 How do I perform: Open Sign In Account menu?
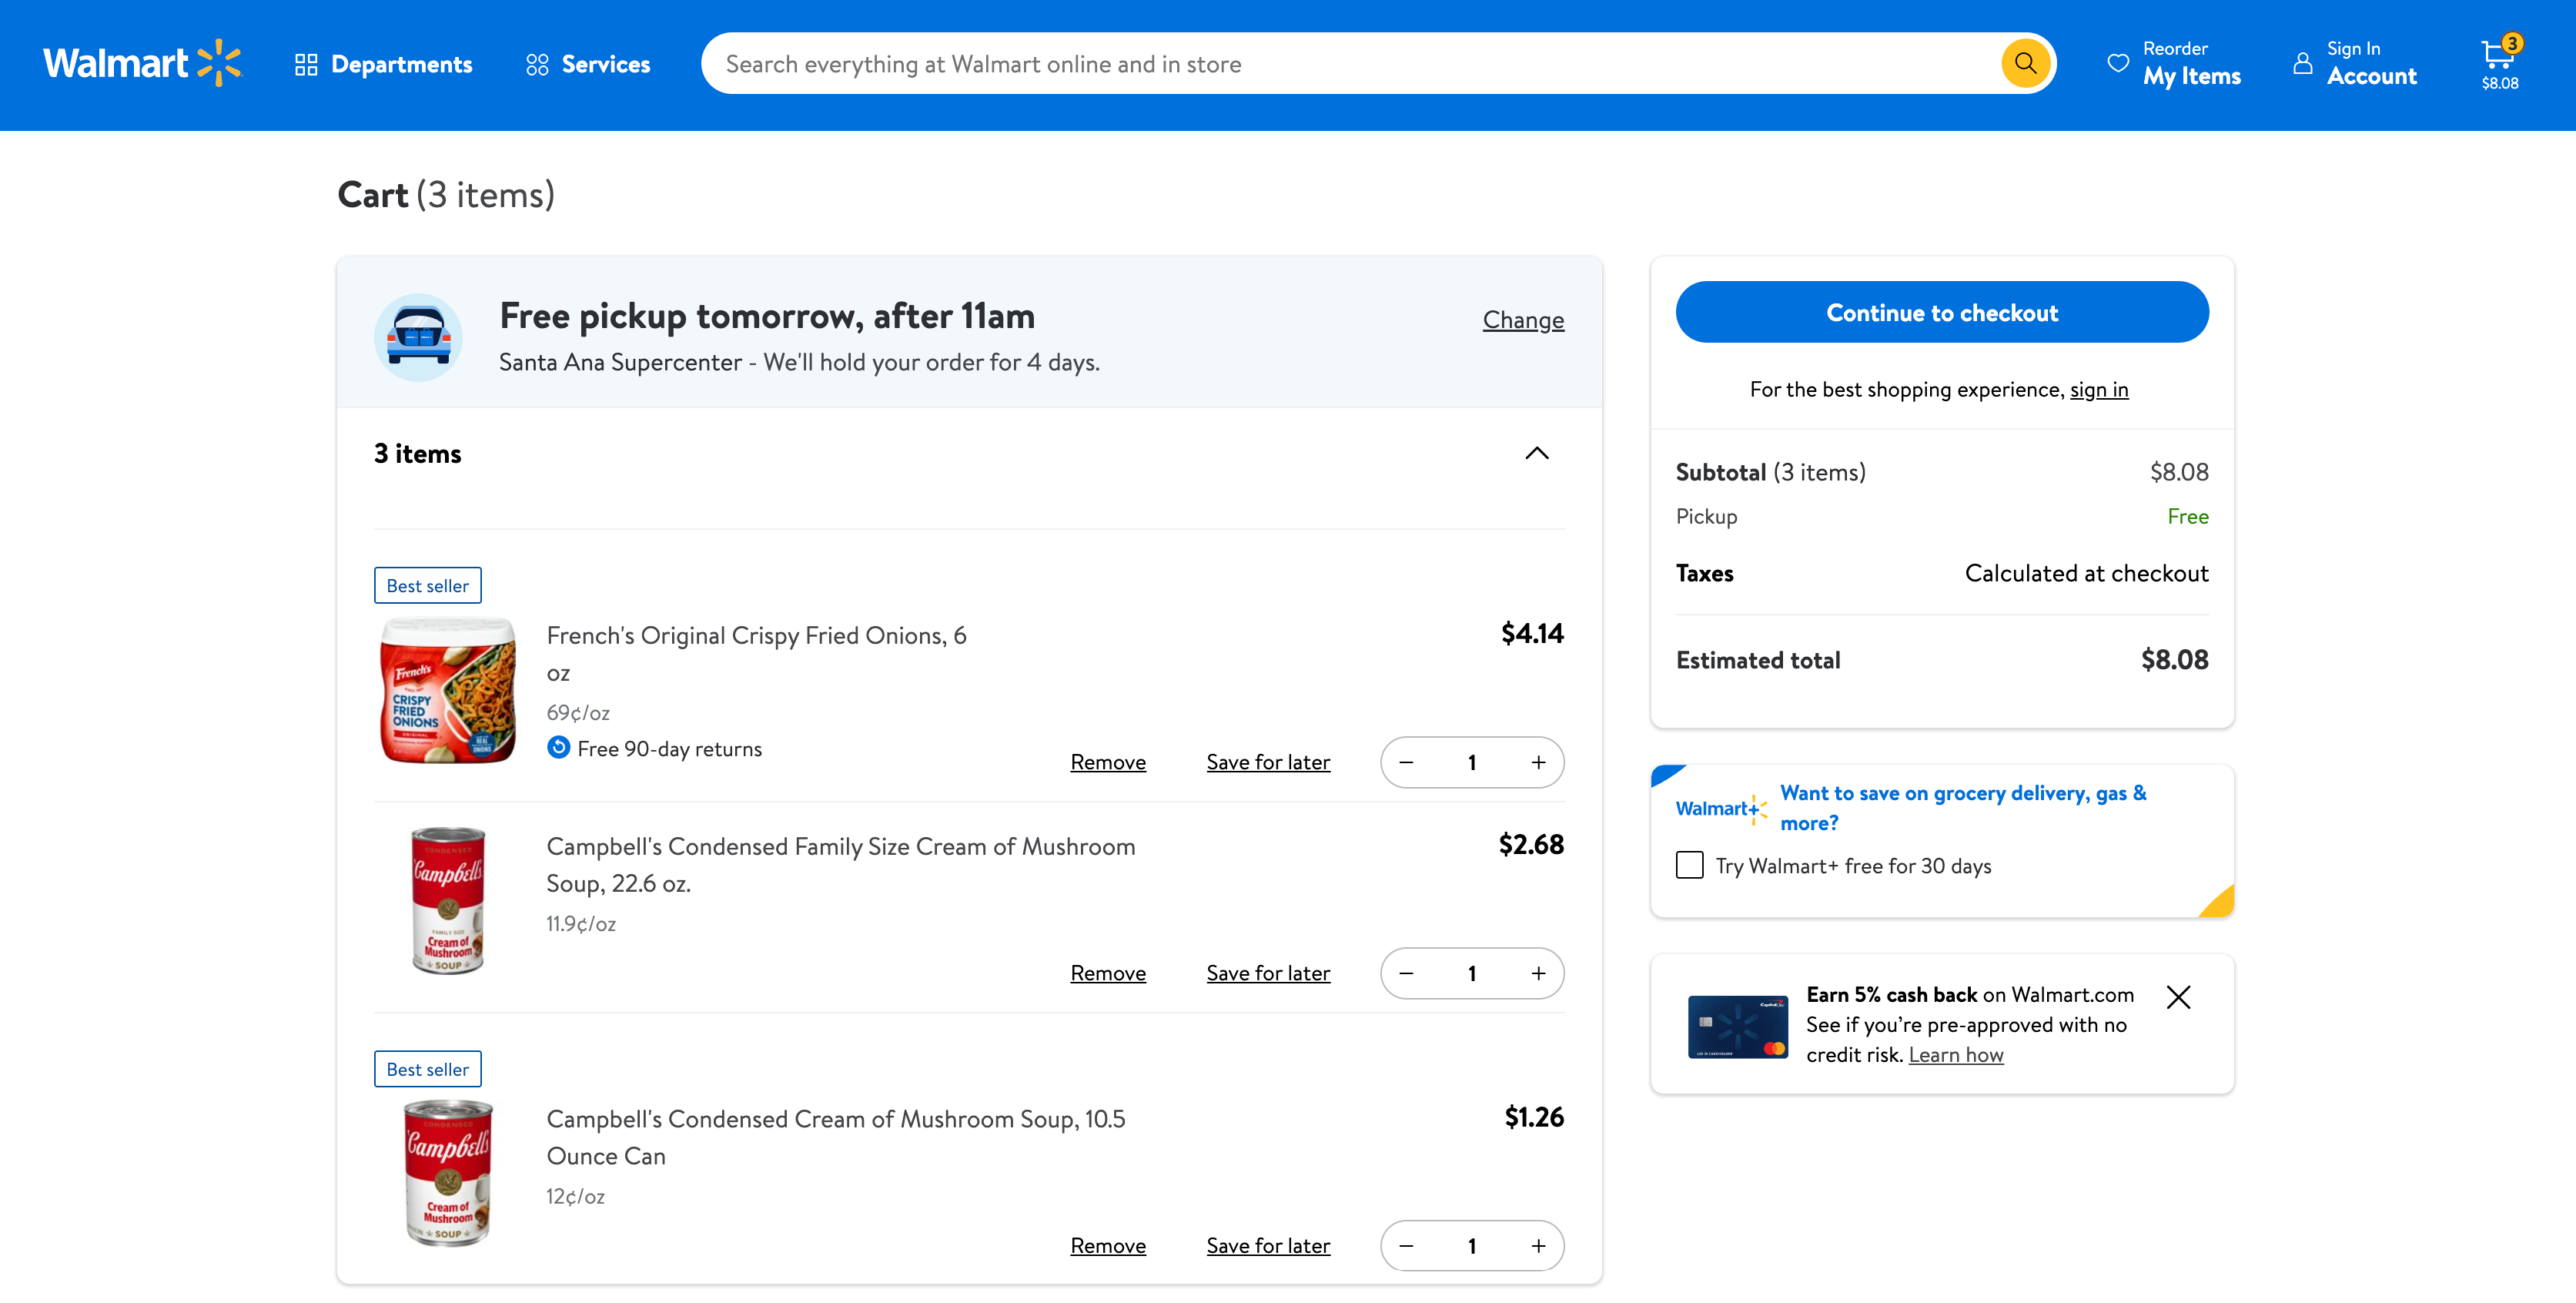point(2355,63)
